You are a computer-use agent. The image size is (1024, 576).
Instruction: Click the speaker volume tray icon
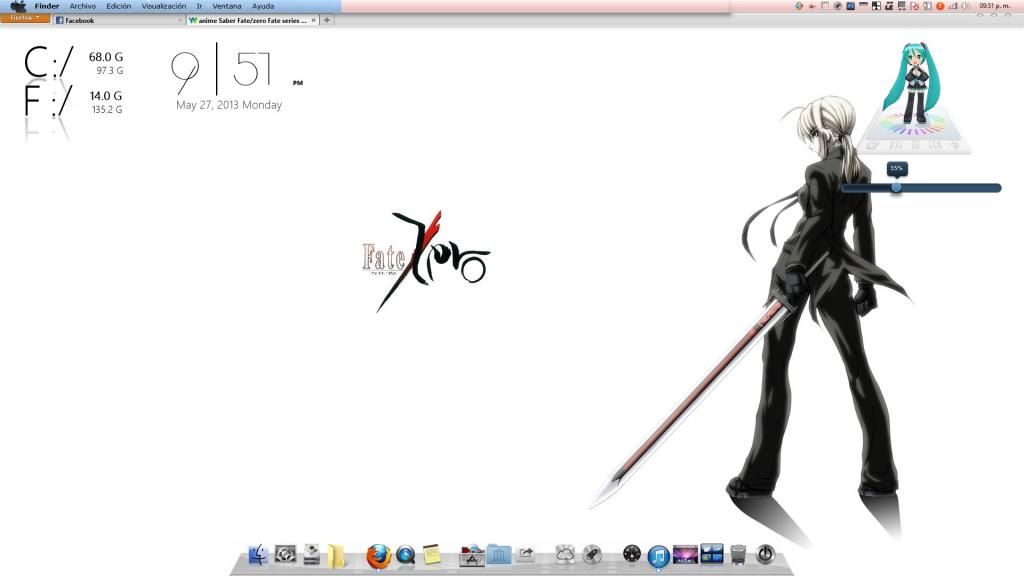pyautogui.click(x=966, y=6)
